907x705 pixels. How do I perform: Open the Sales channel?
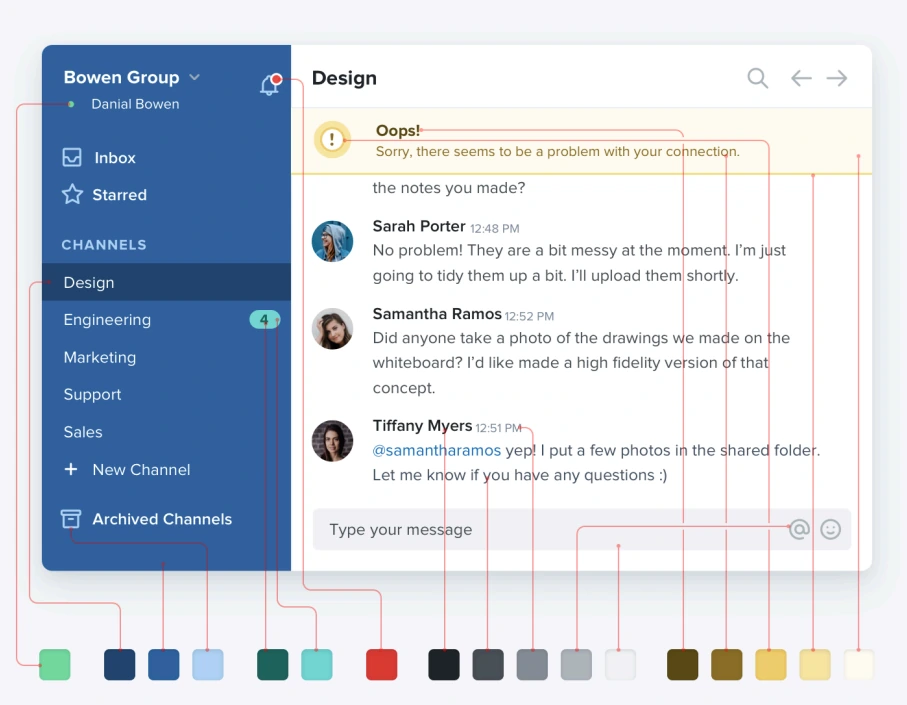[x=82, y=432]
